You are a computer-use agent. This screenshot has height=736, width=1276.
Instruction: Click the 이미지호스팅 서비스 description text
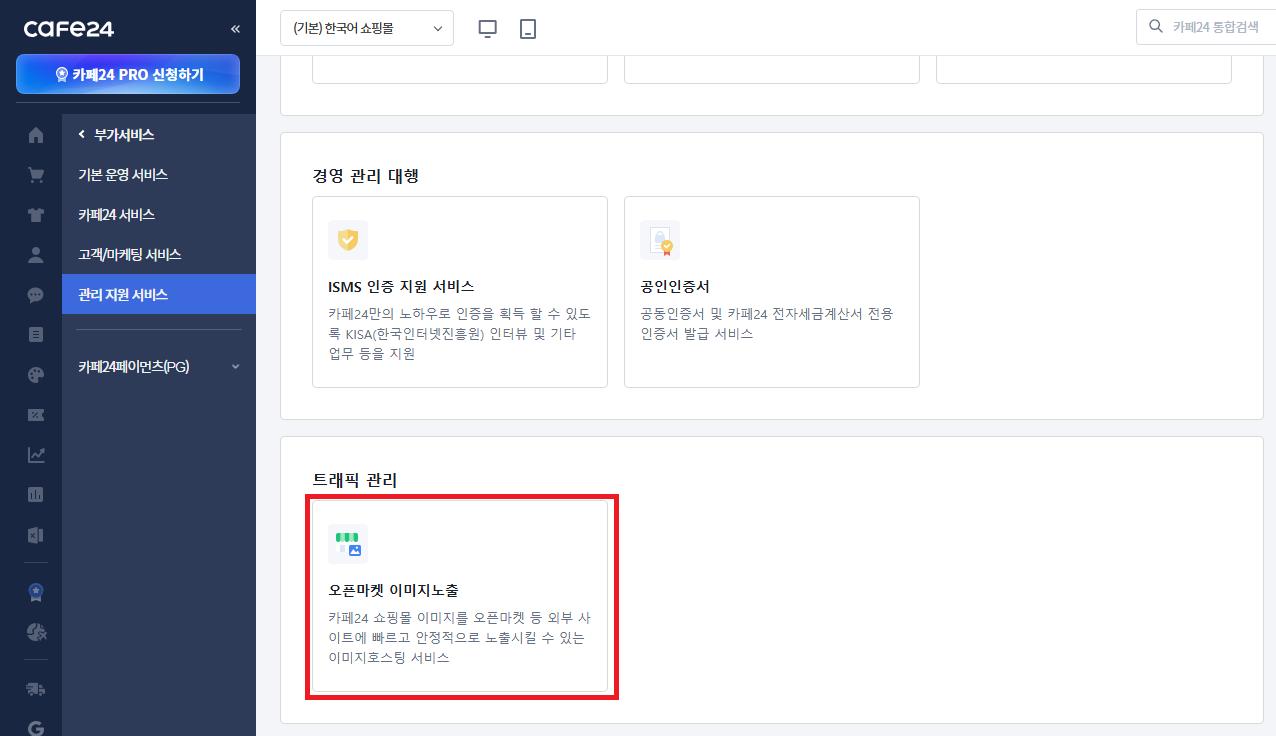pyautogui.click(x=459, y=638)
